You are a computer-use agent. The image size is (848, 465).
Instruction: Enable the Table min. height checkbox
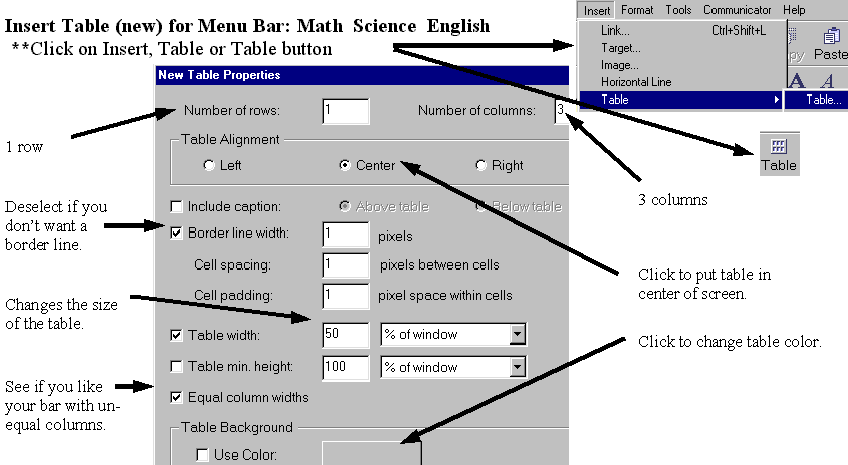[x=177, y=367]
